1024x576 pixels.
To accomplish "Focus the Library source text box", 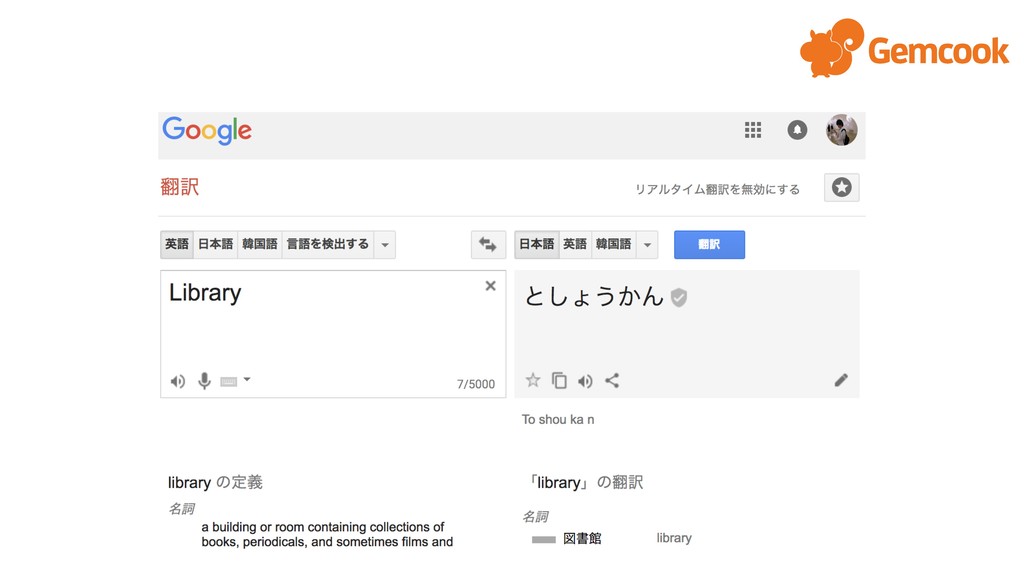I will coord(333,334).
